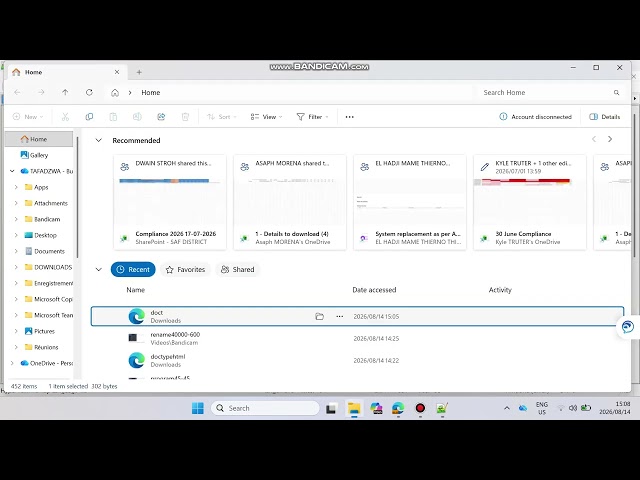Collapse the TAFADZWA OneDrive tree node
Image resolution: width=640 pixels, height=480 pixels.
pyautogui.click(x=12, y=171)
